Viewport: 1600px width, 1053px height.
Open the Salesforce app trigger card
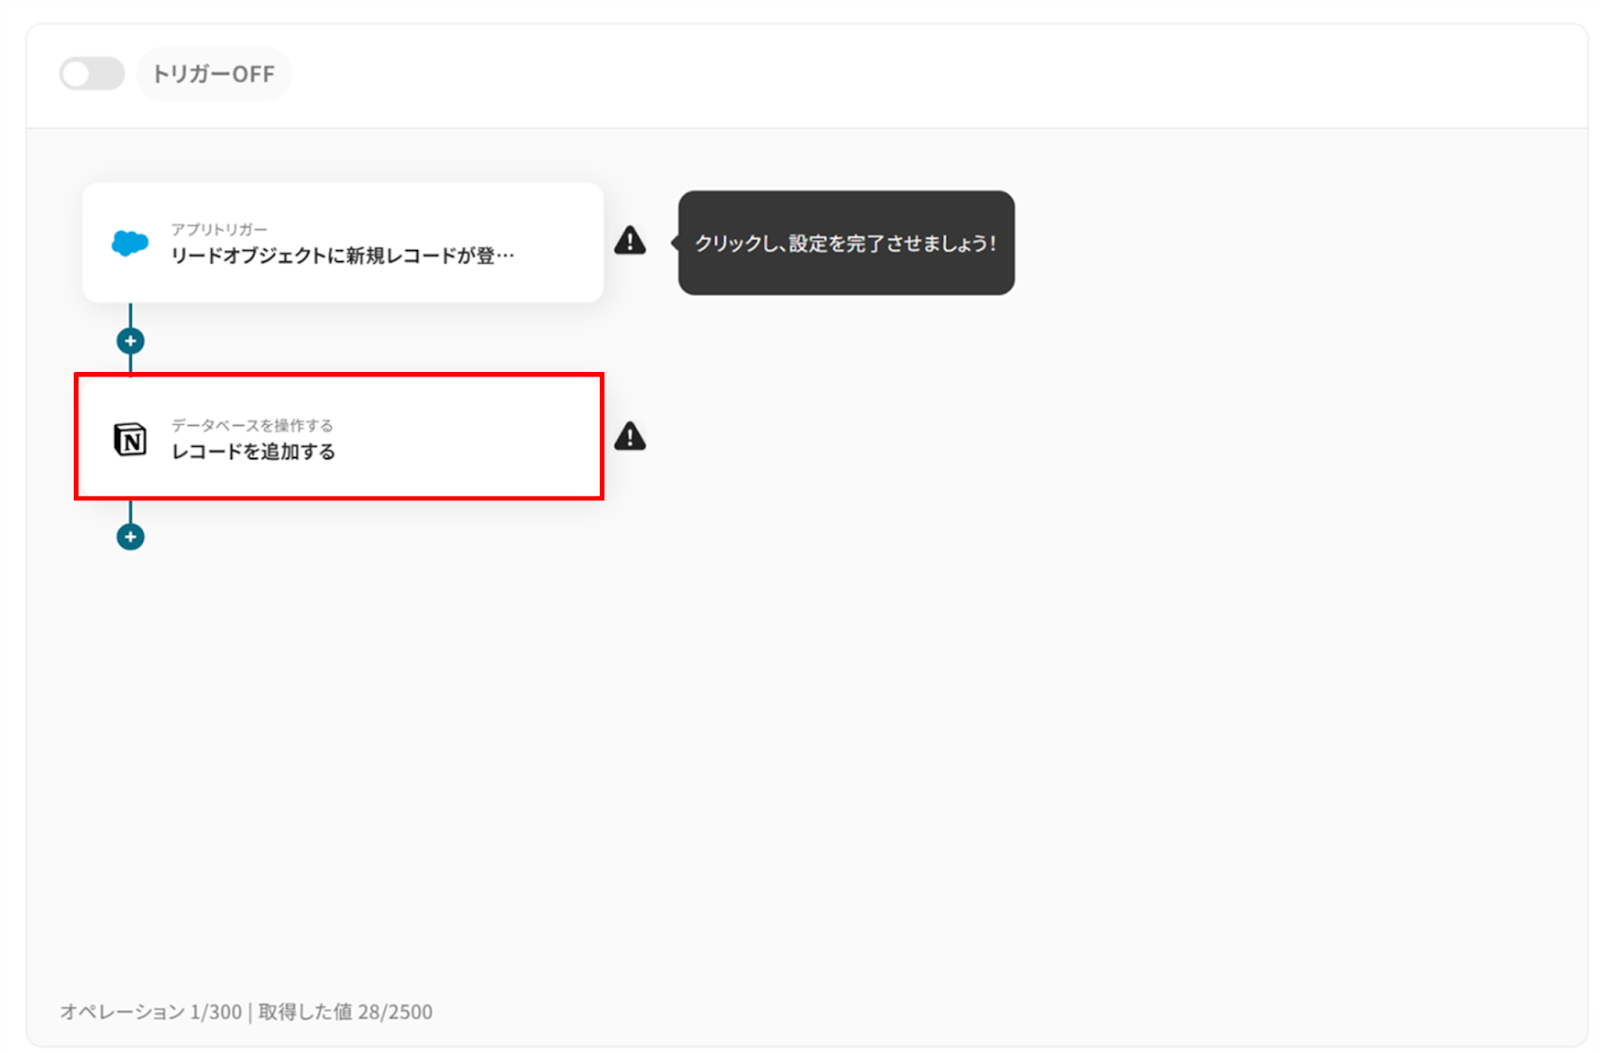(343, 243)
